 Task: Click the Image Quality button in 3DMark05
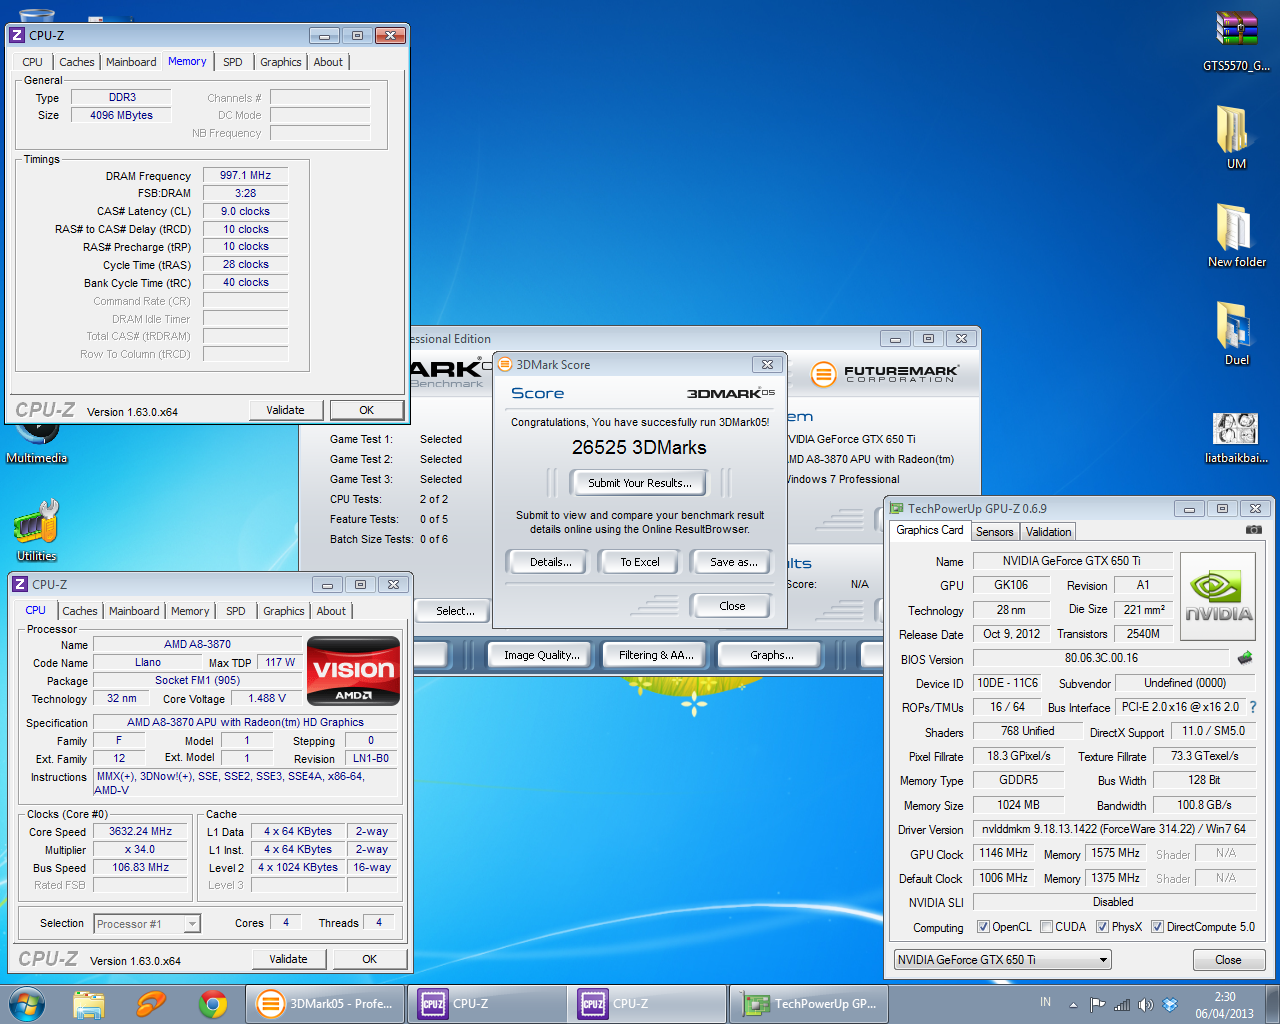coord(542,655)
